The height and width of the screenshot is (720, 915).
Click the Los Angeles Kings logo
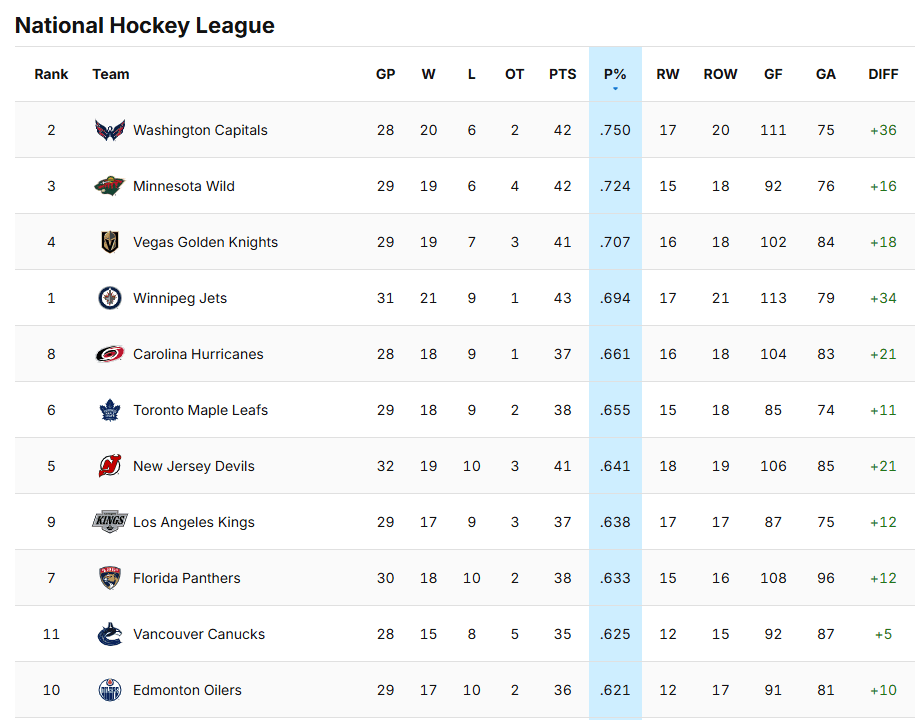click(110, 522)
